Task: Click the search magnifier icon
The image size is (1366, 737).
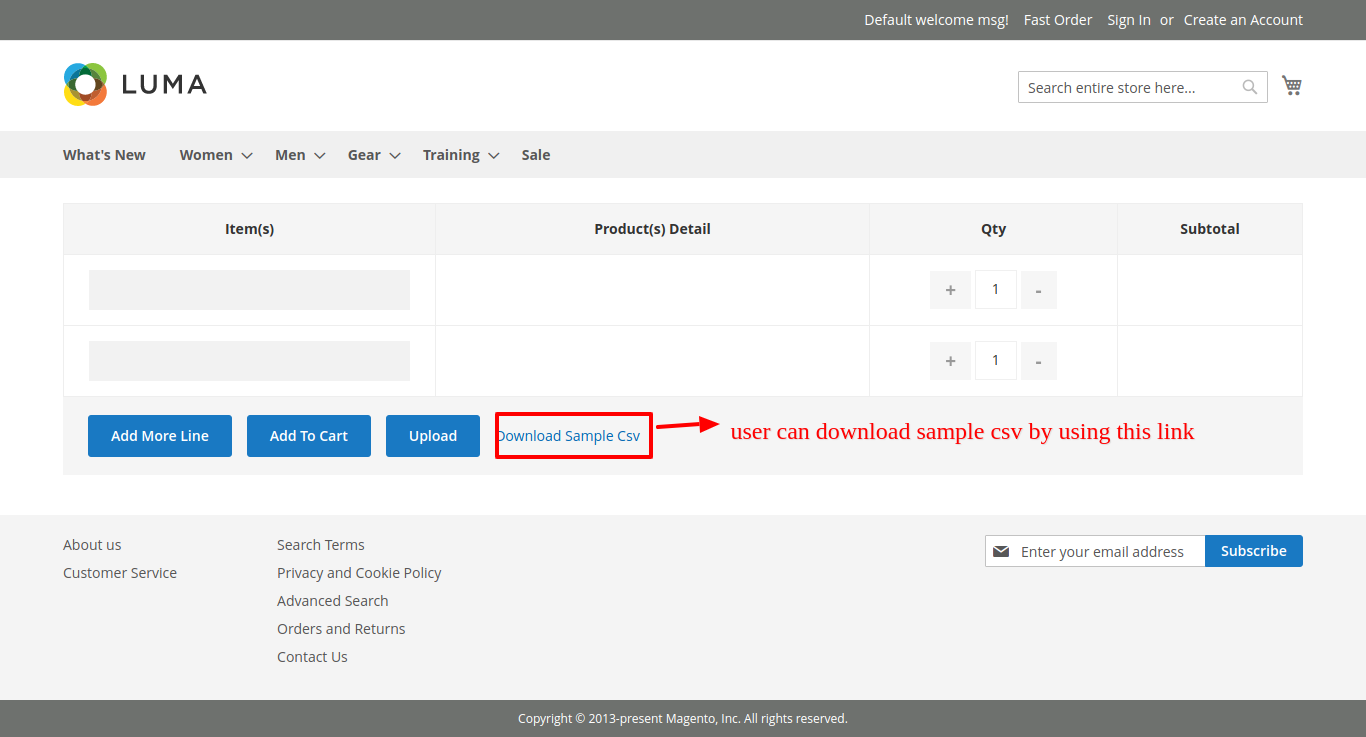Action: pos(1250,87)
